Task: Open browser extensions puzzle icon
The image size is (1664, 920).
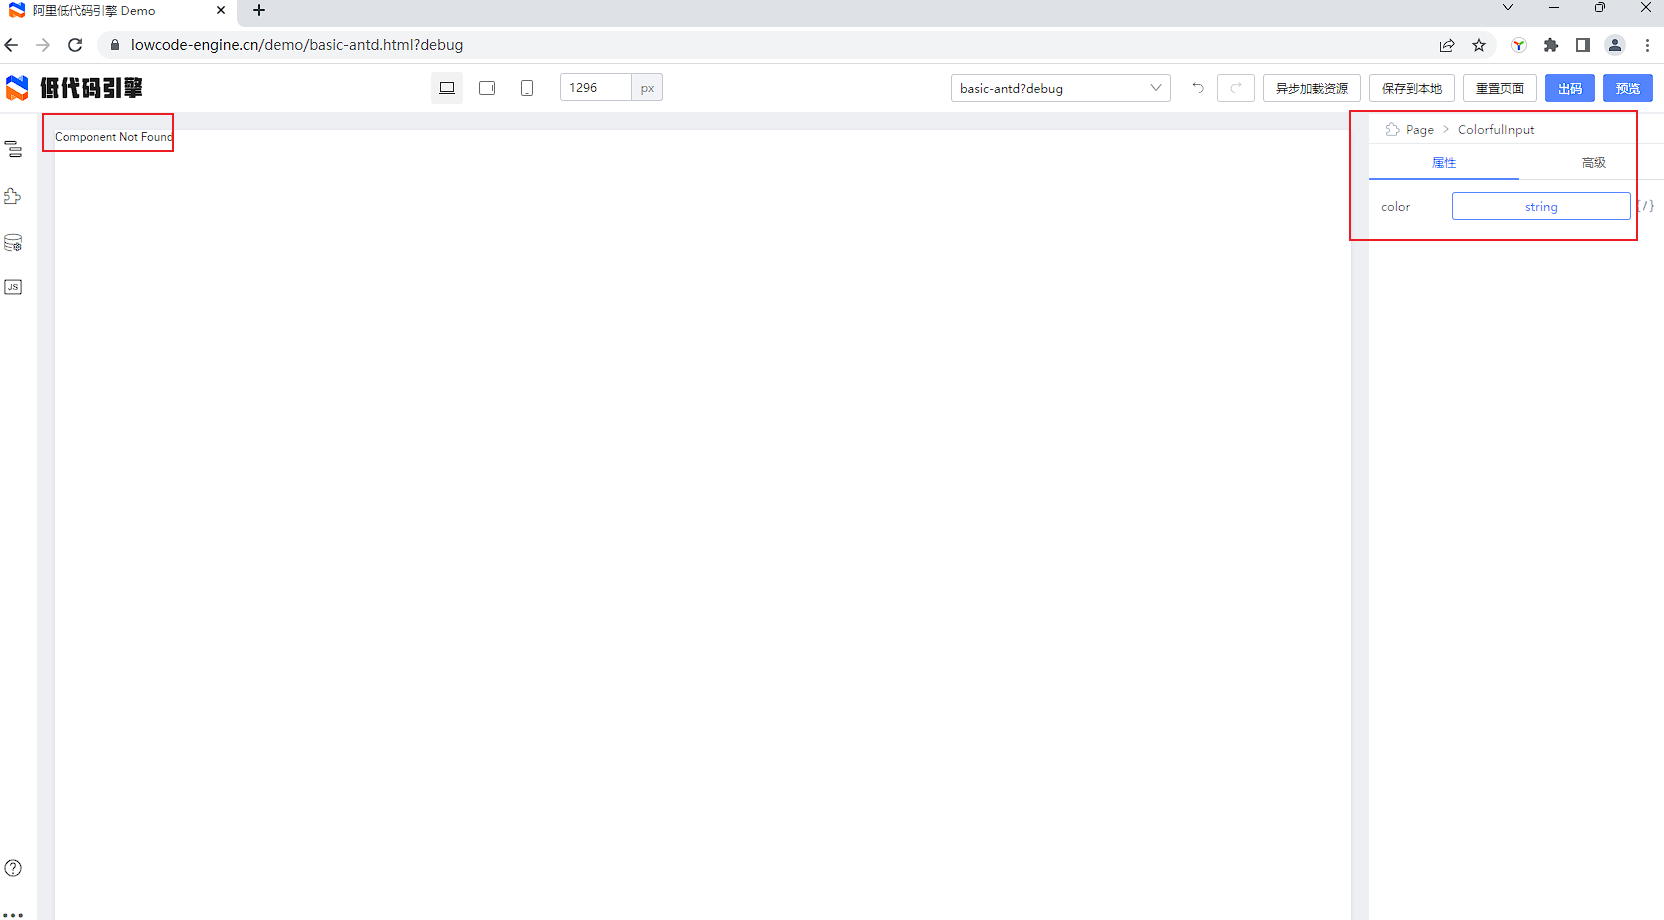Action: click(x=1551, y=45)
